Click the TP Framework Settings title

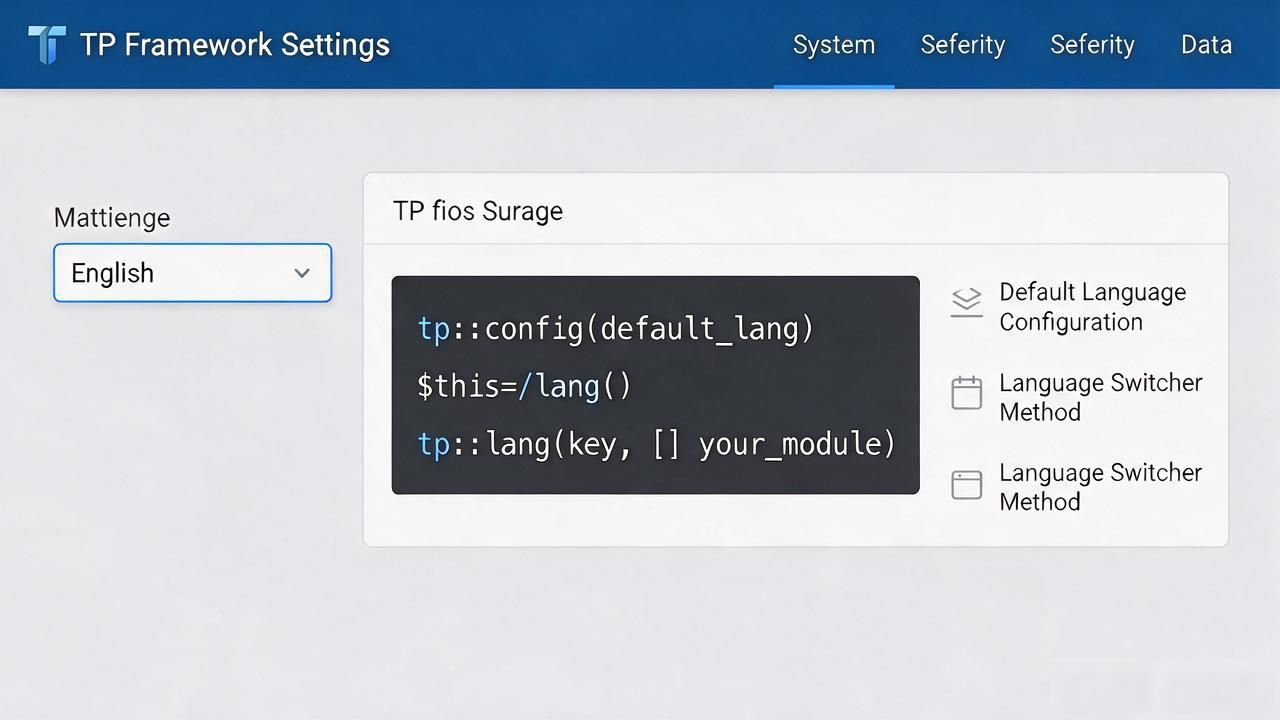point(235,44)
